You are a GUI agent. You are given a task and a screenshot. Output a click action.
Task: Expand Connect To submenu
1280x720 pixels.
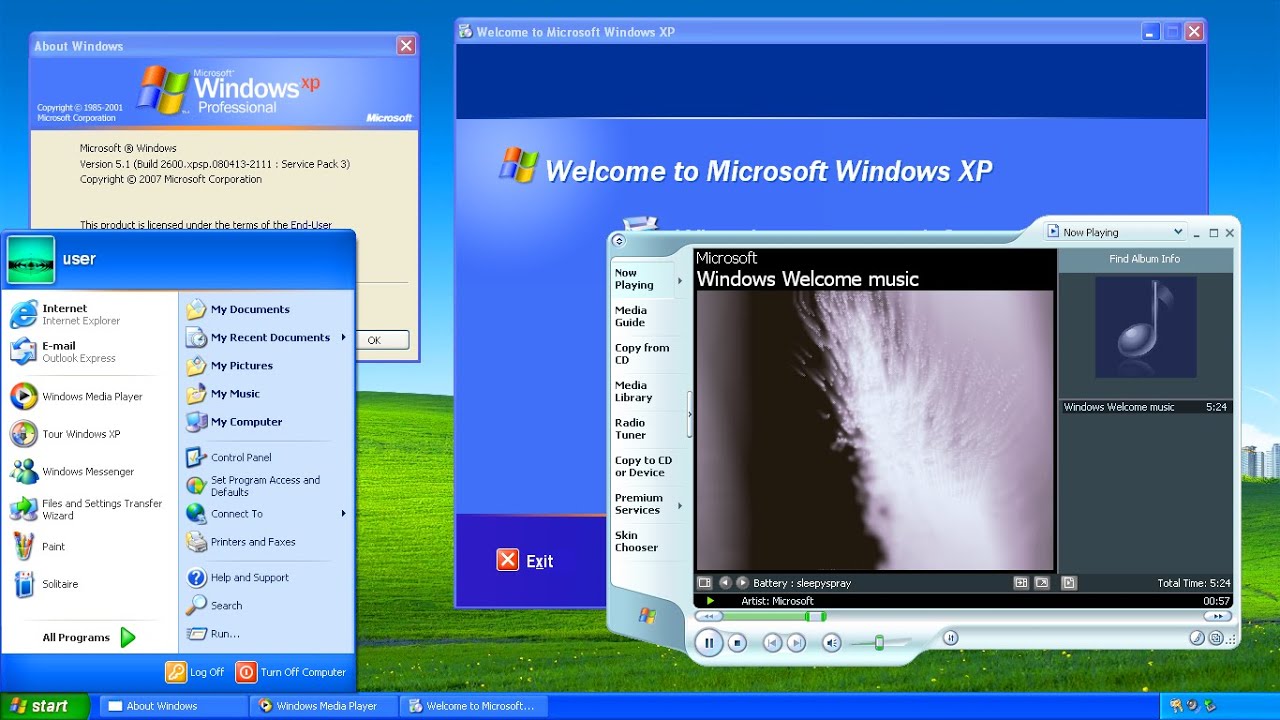coord(266,514)
